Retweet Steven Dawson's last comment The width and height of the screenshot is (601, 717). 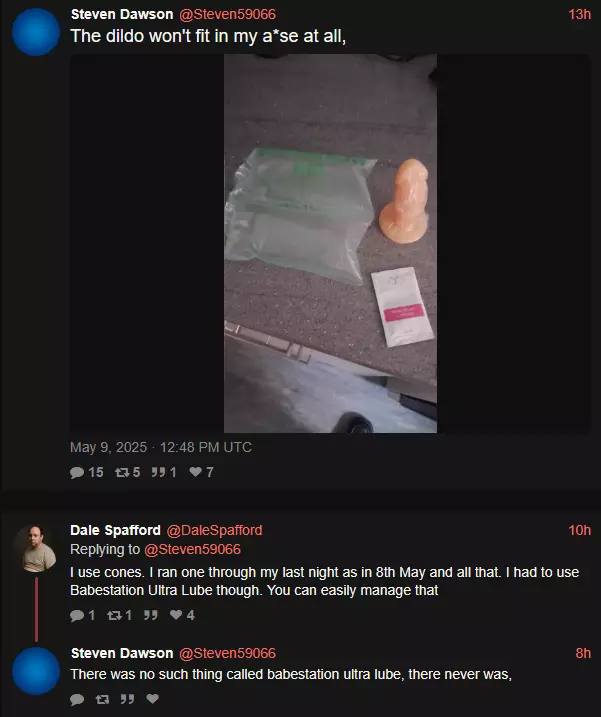pos(102,699)
